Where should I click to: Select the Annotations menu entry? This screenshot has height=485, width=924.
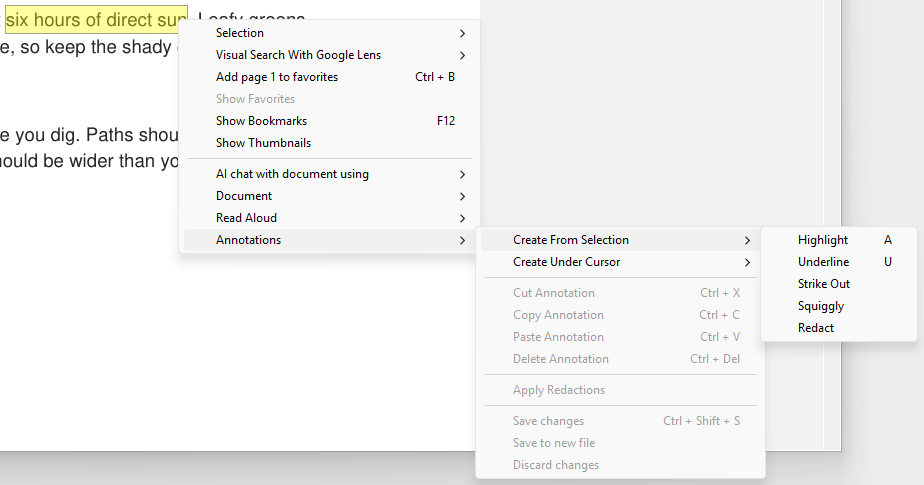pos(329,240)
